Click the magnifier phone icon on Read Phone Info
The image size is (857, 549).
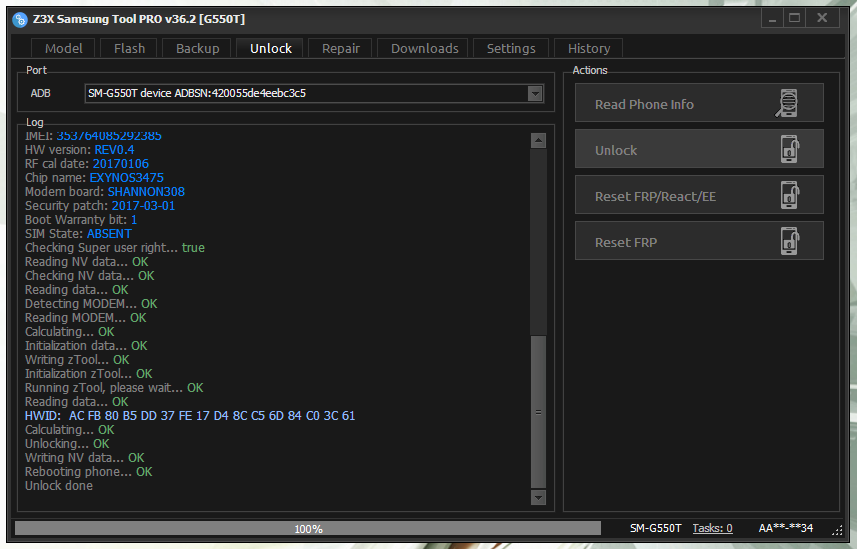point(787,103)
